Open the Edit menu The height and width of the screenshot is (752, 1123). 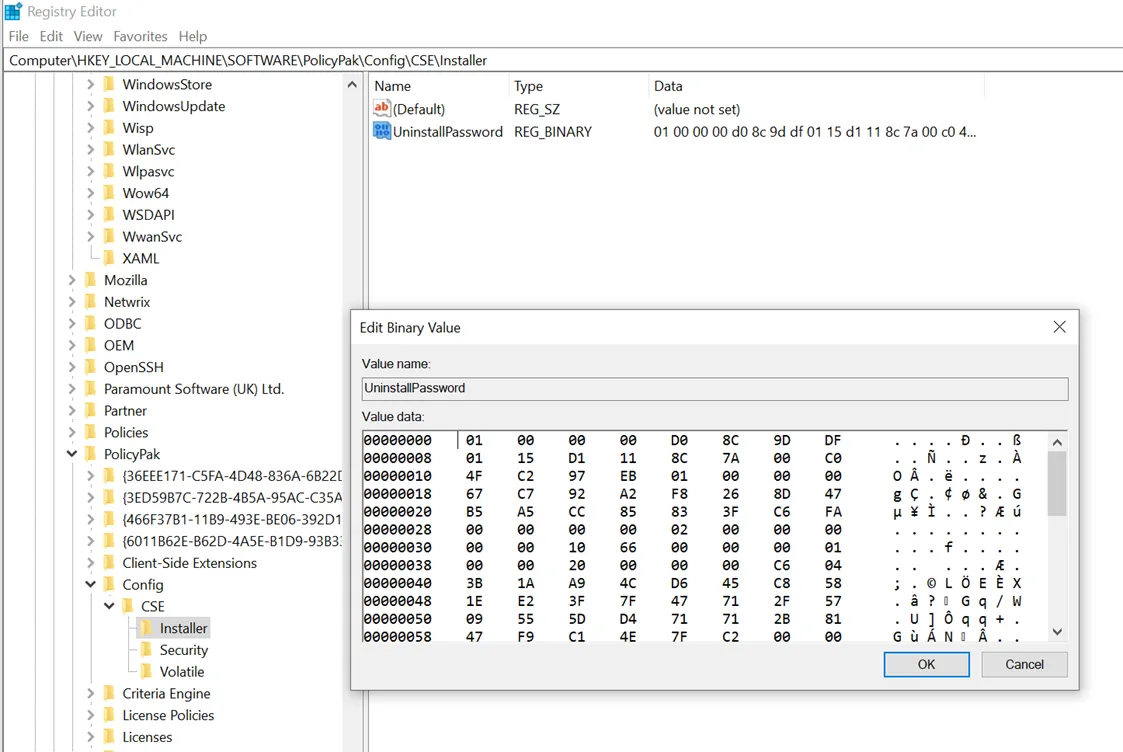51,36
